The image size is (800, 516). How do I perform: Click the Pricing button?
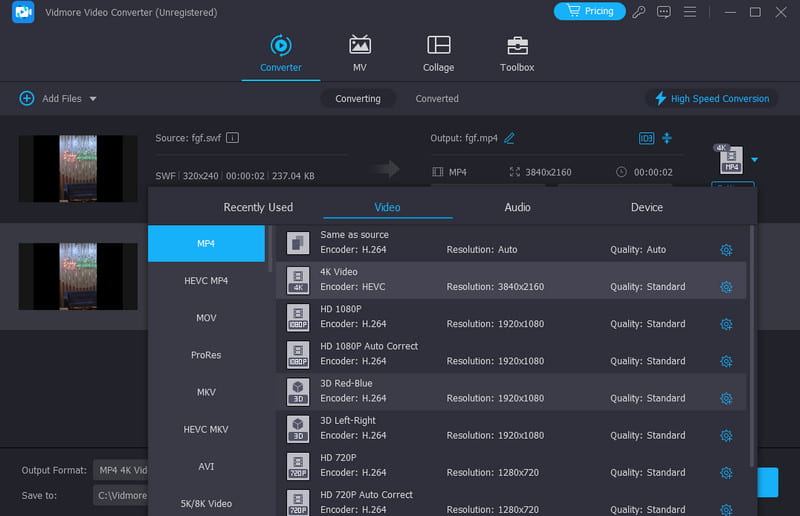(589, 12)
